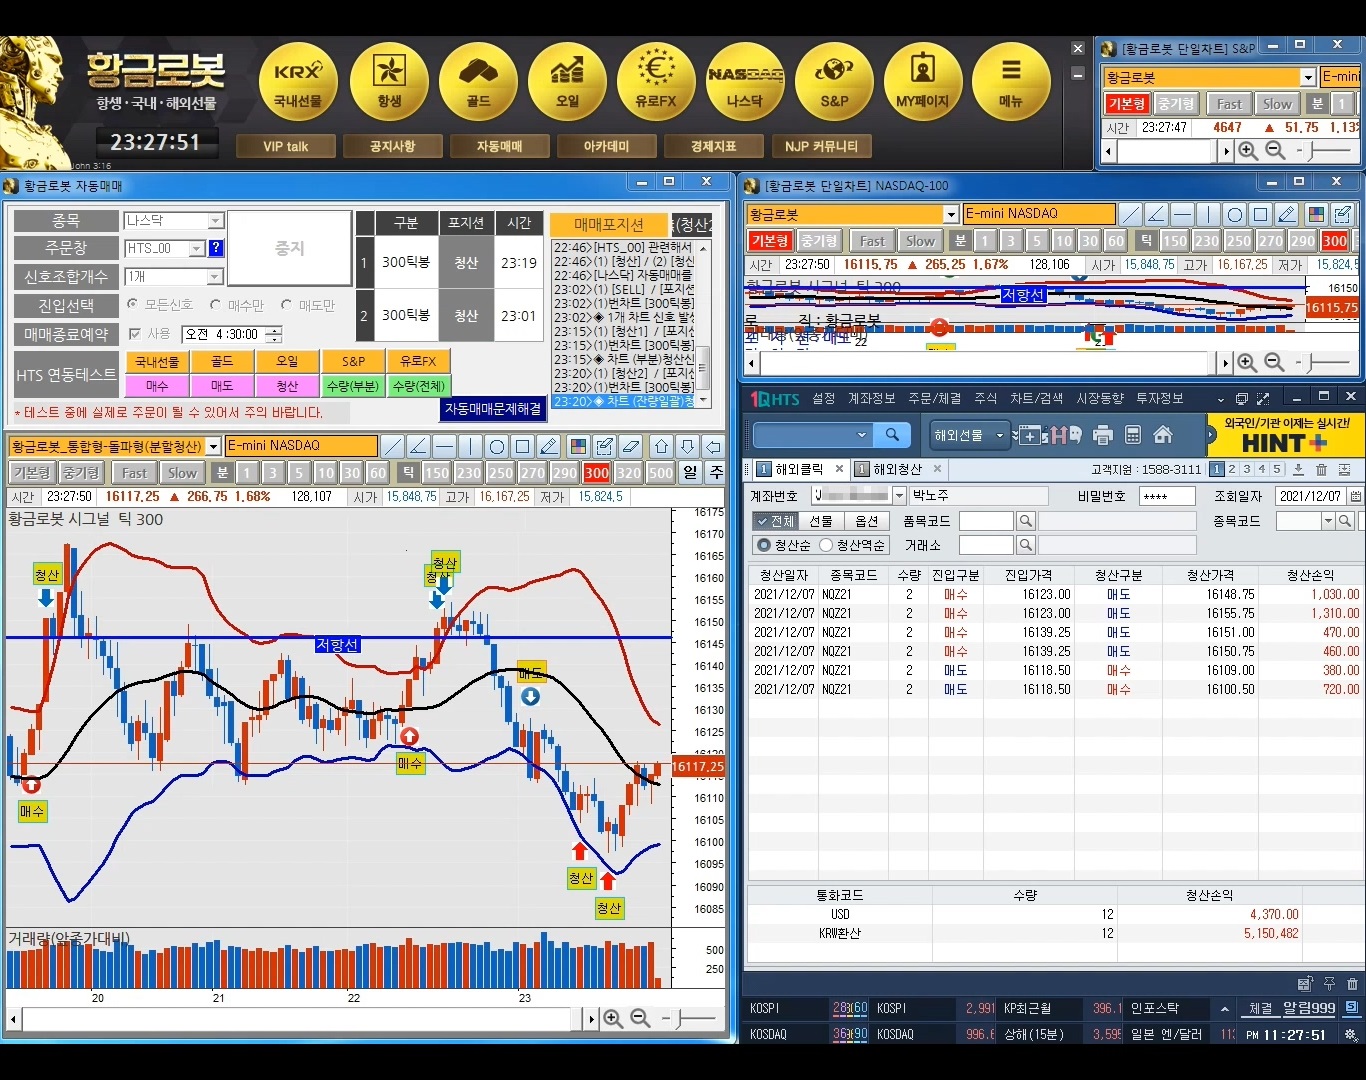Zoom in on the main chart
This screenshot has height=1080, width=1366.
tap(613, 1019)
